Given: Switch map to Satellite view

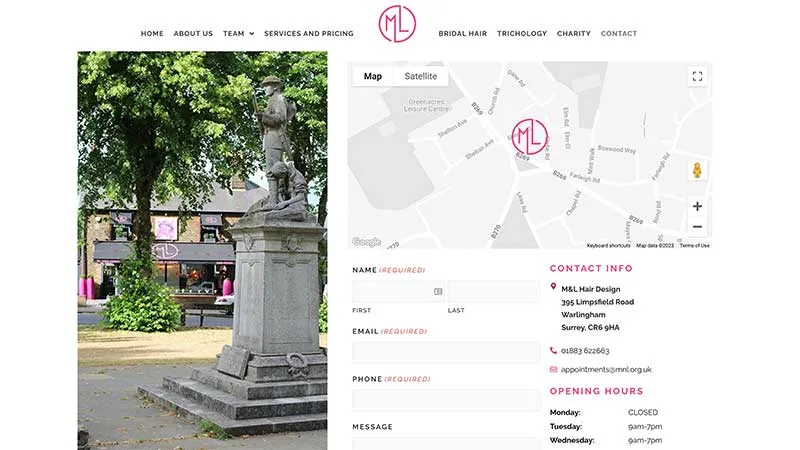Looking at the screenshot, I should coord(420,76).
